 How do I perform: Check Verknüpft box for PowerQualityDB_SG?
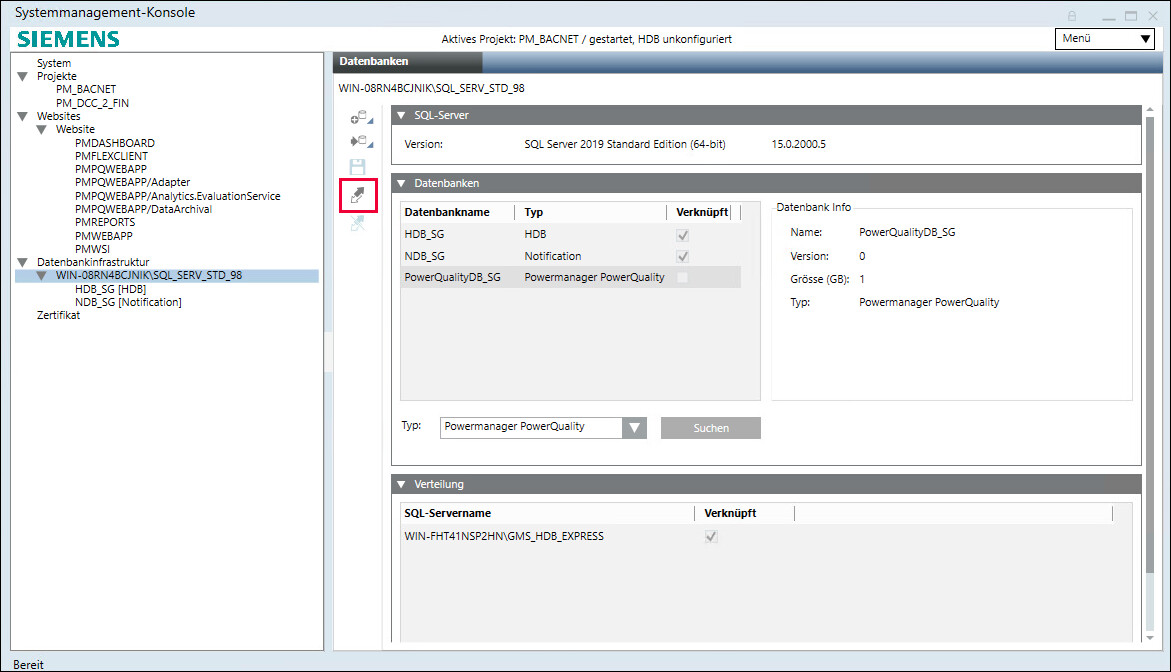(x=683, y=277)
